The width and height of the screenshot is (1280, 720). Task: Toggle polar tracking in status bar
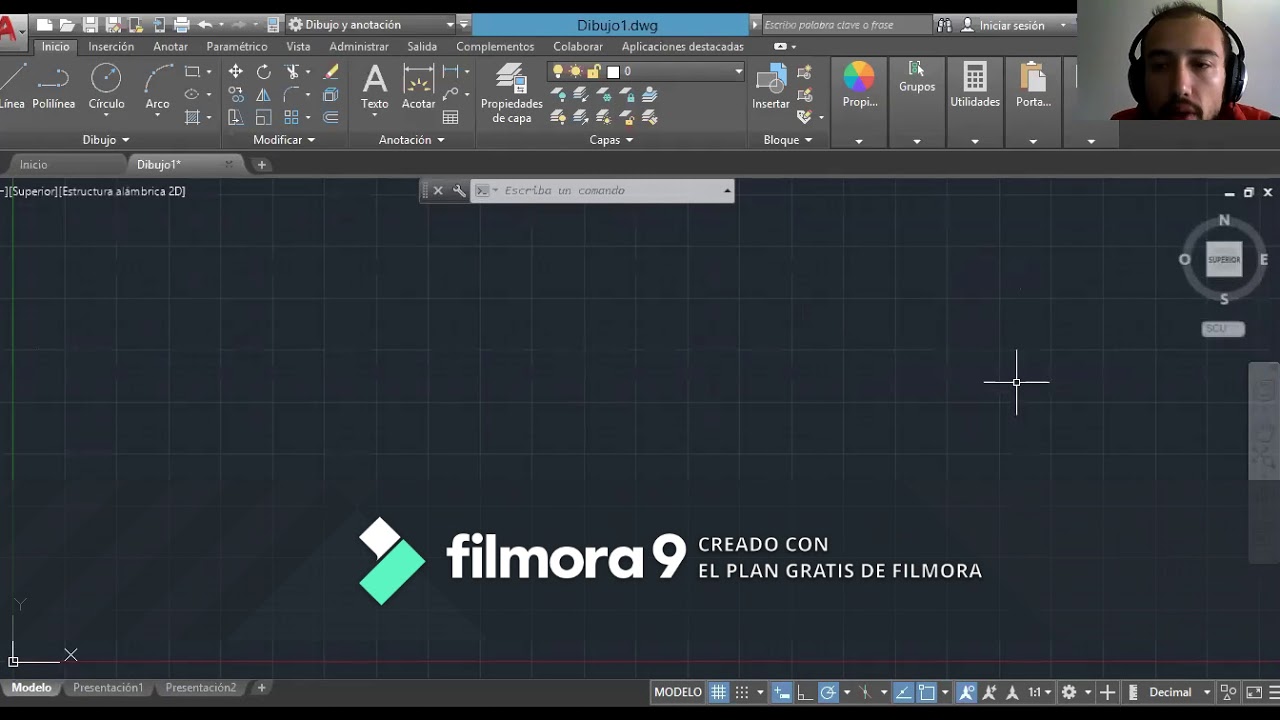(828, 692)
